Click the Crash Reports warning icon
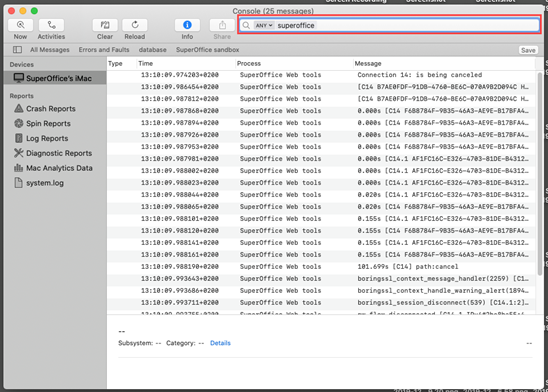 [19, 108]
